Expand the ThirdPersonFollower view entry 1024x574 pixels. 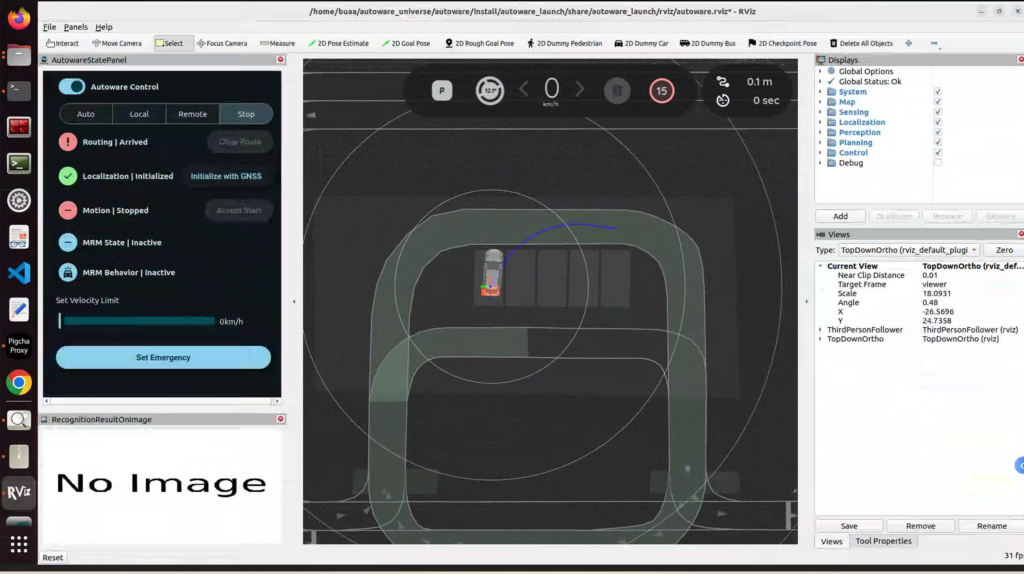pos(821,330)
